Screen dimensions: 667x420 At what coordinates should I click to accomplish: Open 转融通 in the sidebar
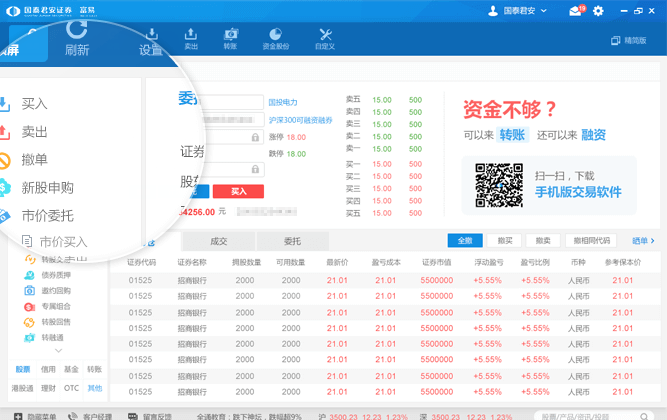(44, 338)
